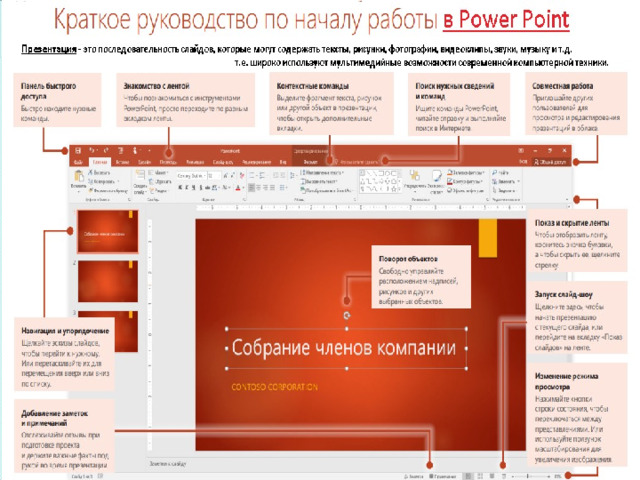Image resolution: width=640 pixels, height=480 pixels.
Task: Open the Select dropdown in editing group
Action: [504, 191]
